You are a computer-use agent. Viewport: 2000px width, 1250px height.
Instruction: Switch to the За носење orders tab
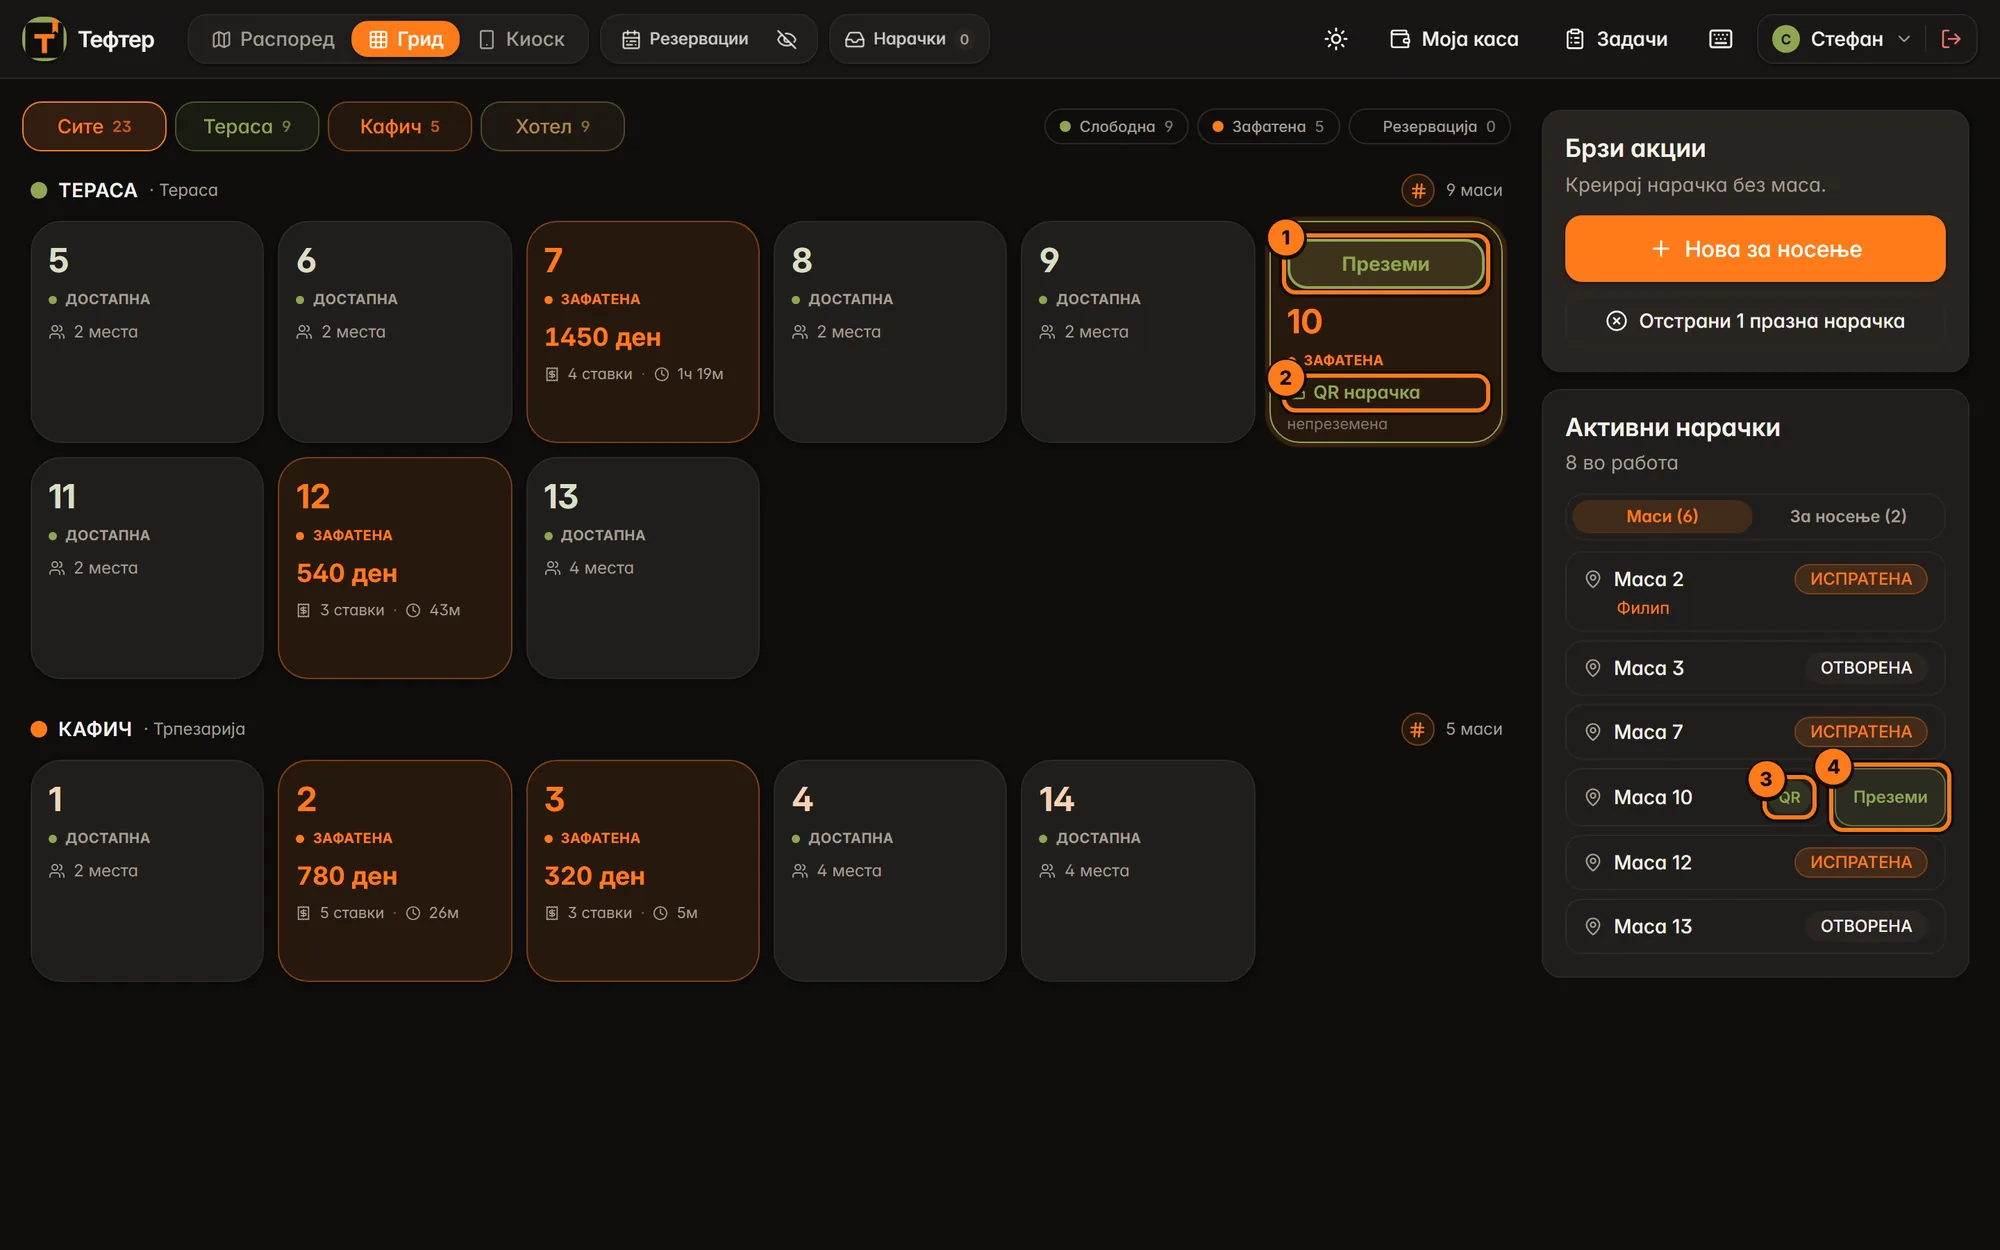click(1847, 516)
